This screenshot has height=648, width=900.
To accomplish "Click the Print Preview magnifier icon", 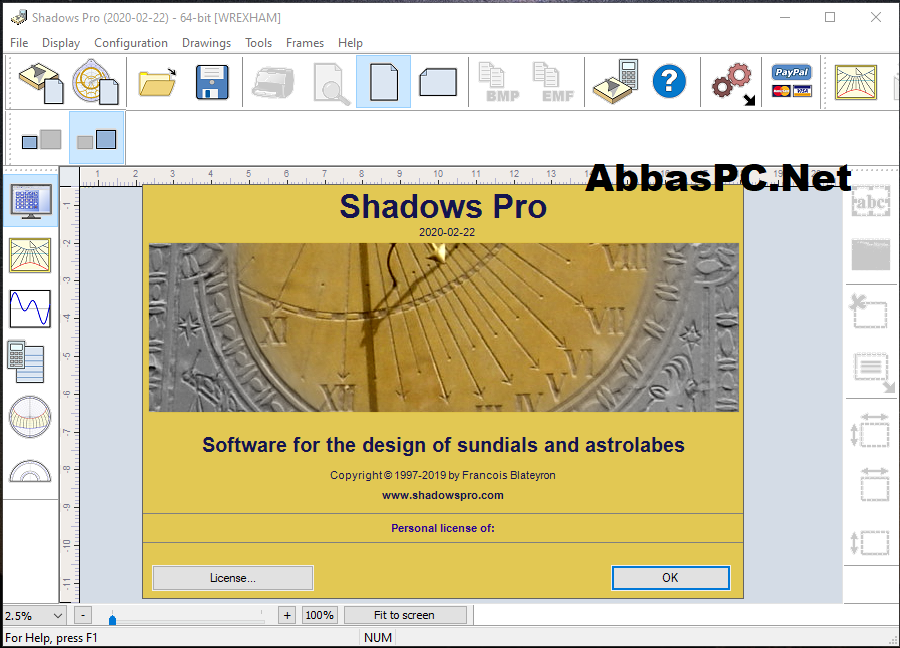I will [331, 84].
